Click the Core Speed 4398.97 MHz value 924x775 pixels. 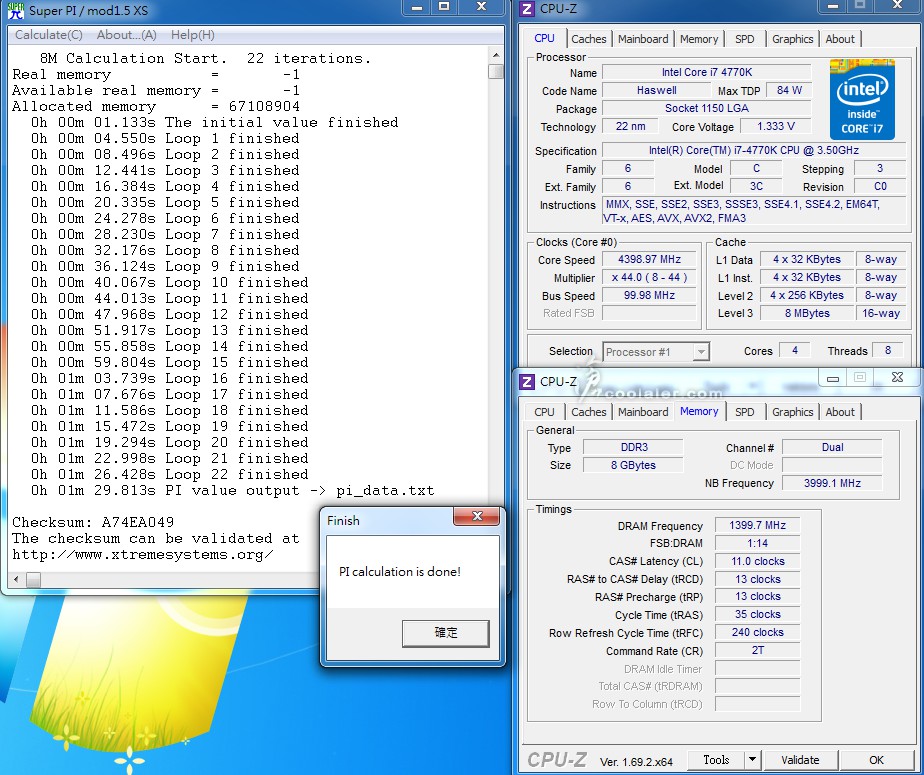649,259
